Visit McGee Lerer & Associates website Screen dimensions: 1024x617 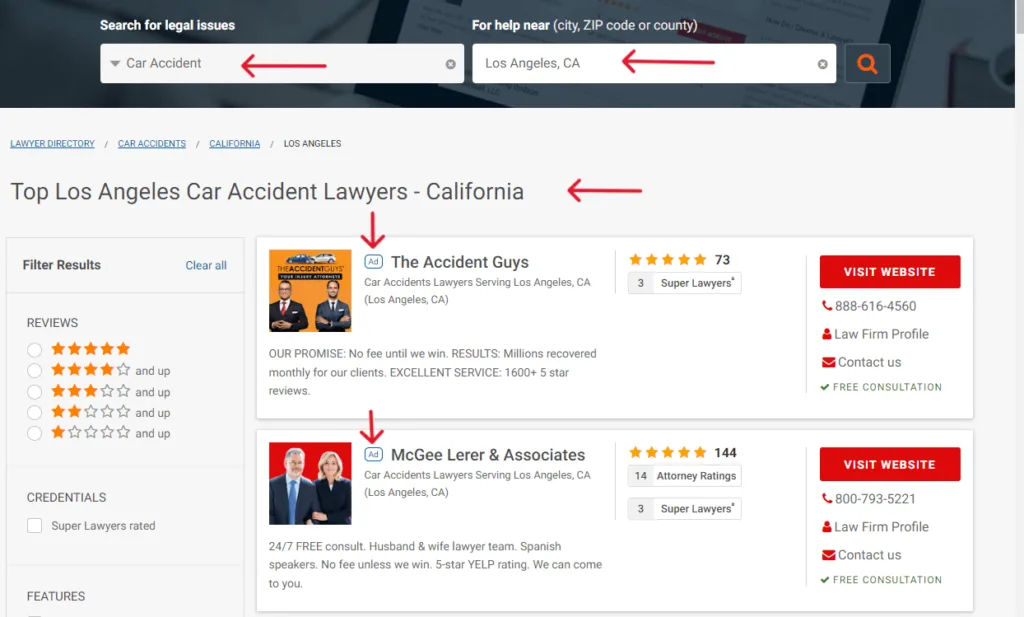(889, 464)
